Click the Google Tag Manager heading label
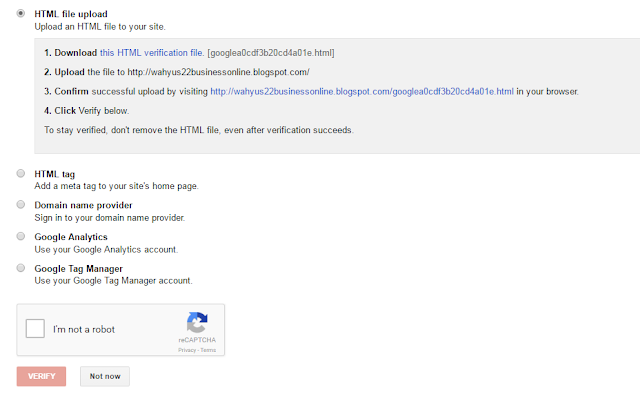 pos(78,269)
